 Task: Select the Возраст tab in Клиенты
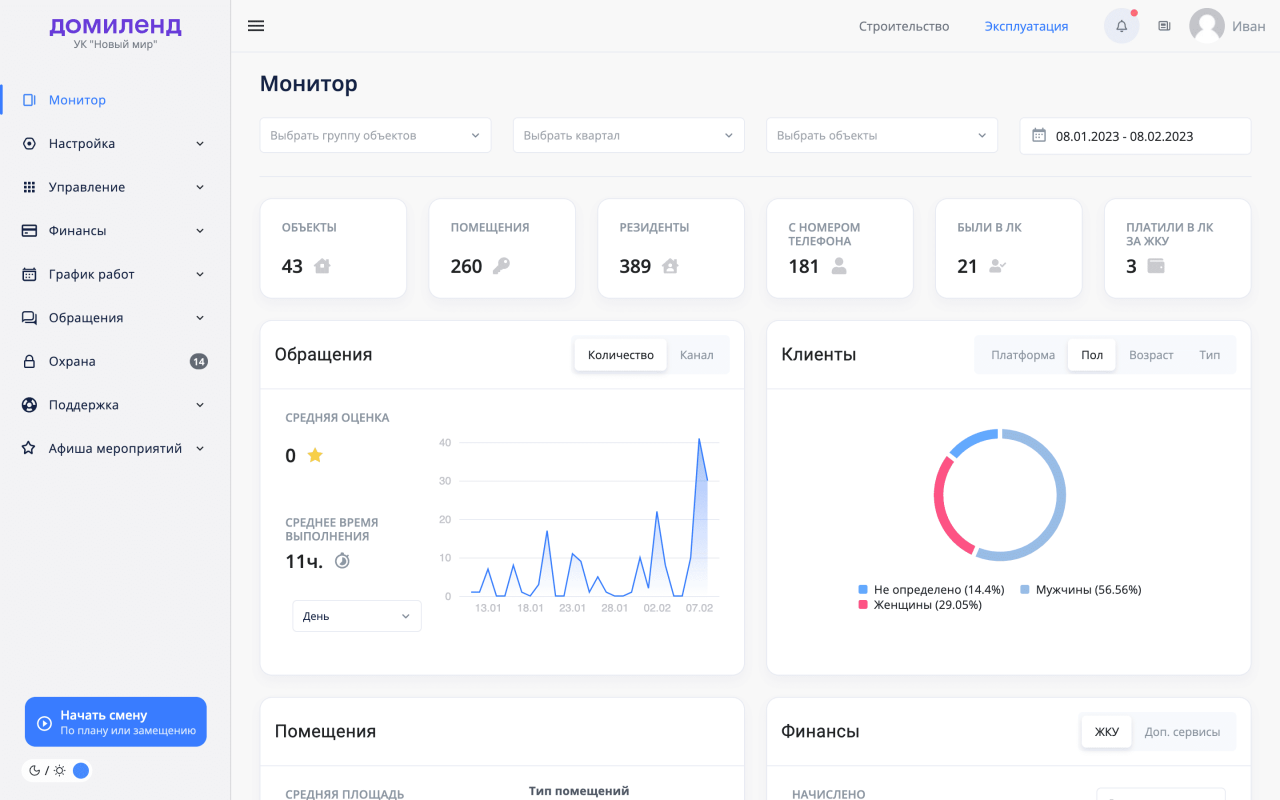tap(1151, 355)
